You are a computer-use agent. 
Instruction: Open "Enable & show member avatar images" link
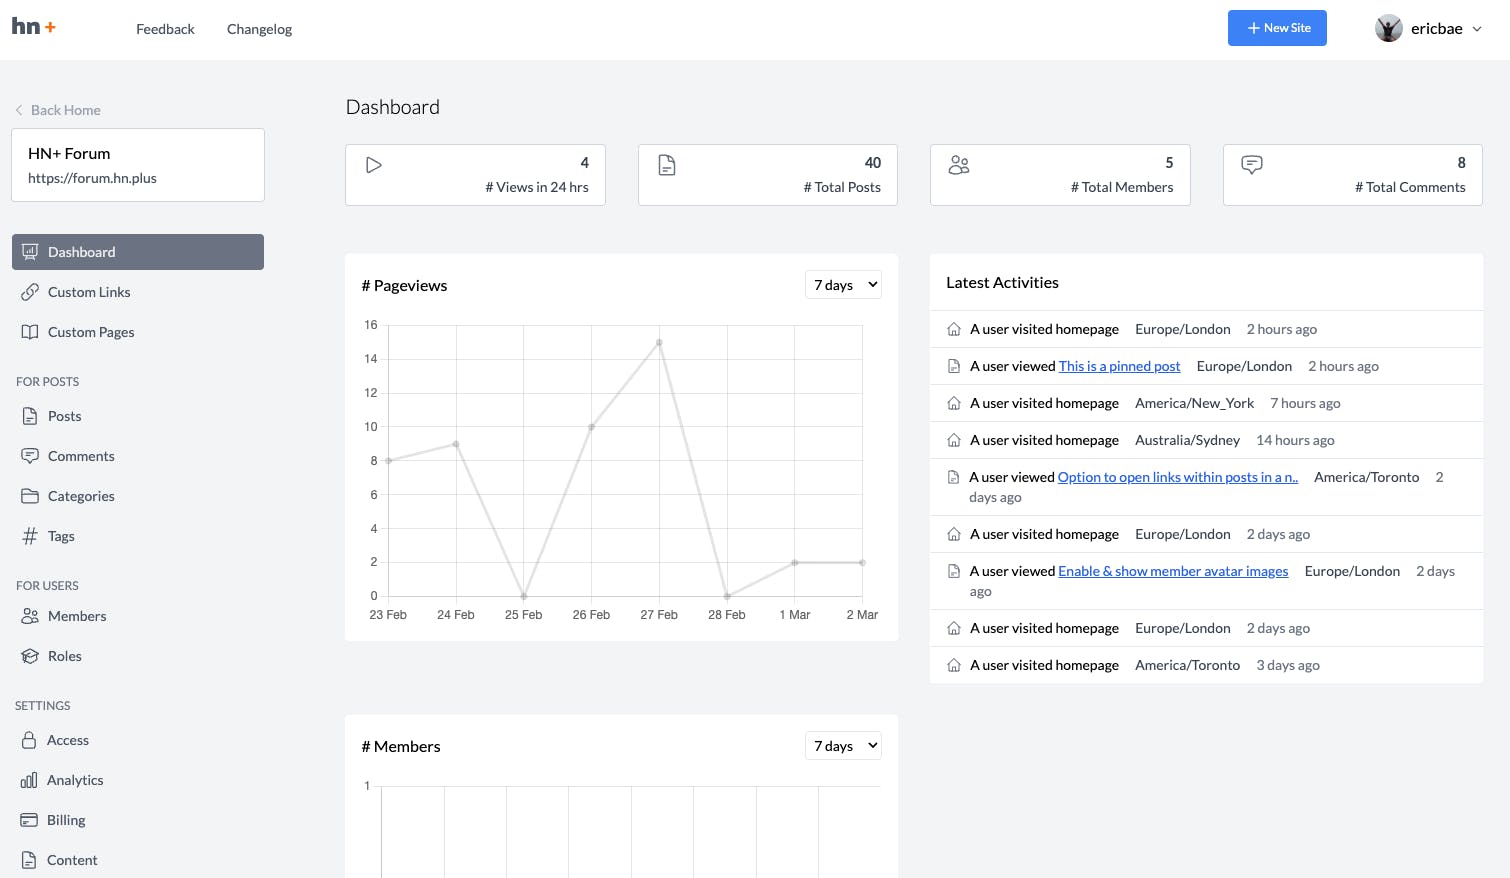click(x=1173, y=571)
